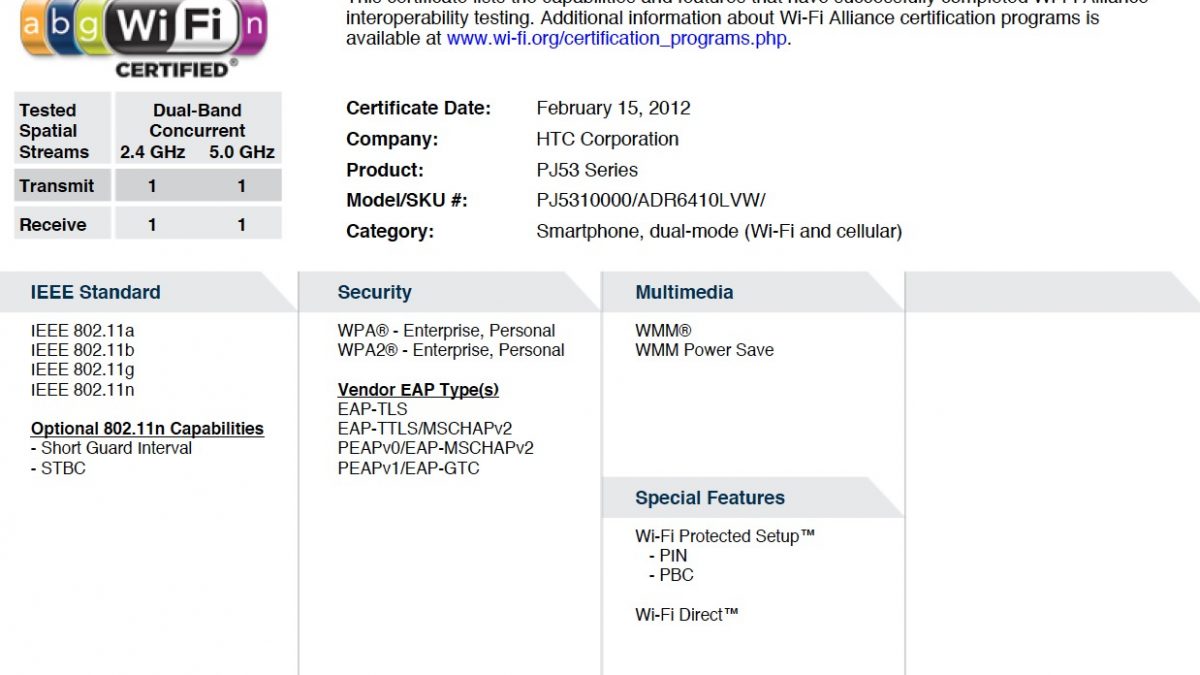Select the Multimedia section header
This screenshot has width=1200, height=675.
684,292
